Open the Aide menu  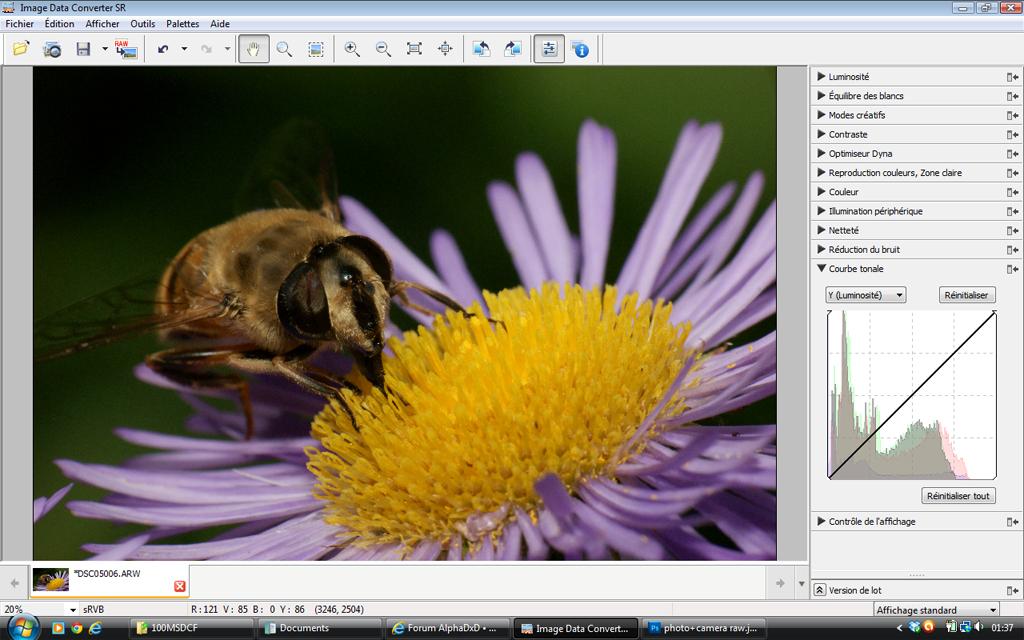point(220,24)
